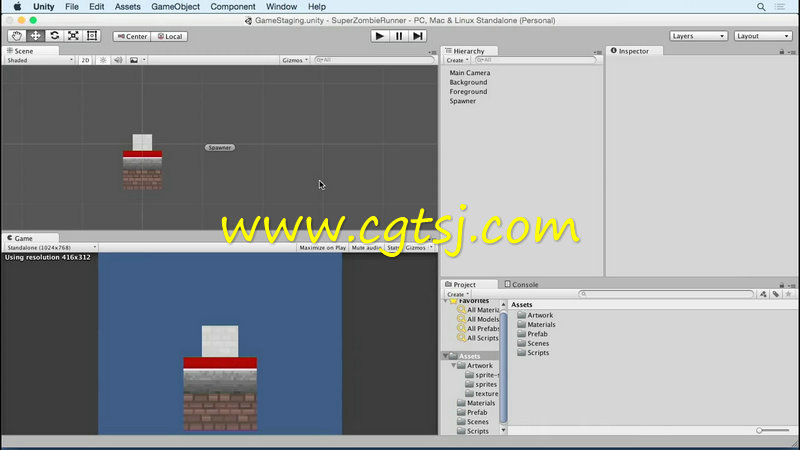This screenshot has height=450, width=800.
Task: Open Standalone resolution dropdown in Game view
Action: coord(51,247)
